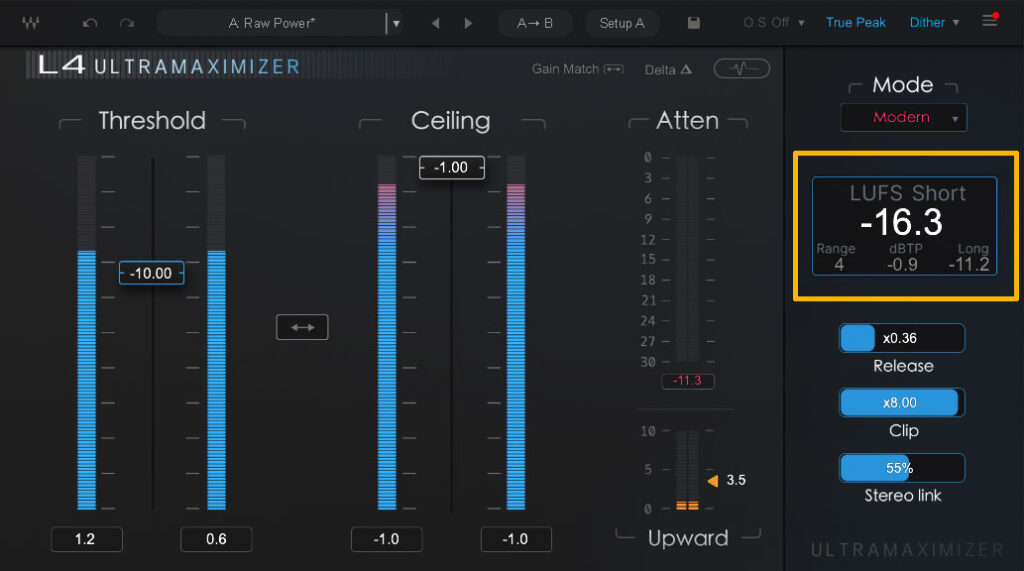Open the O.S Off oversampling dropdown
Viewport: 1024px width, 571px height.
774,22
